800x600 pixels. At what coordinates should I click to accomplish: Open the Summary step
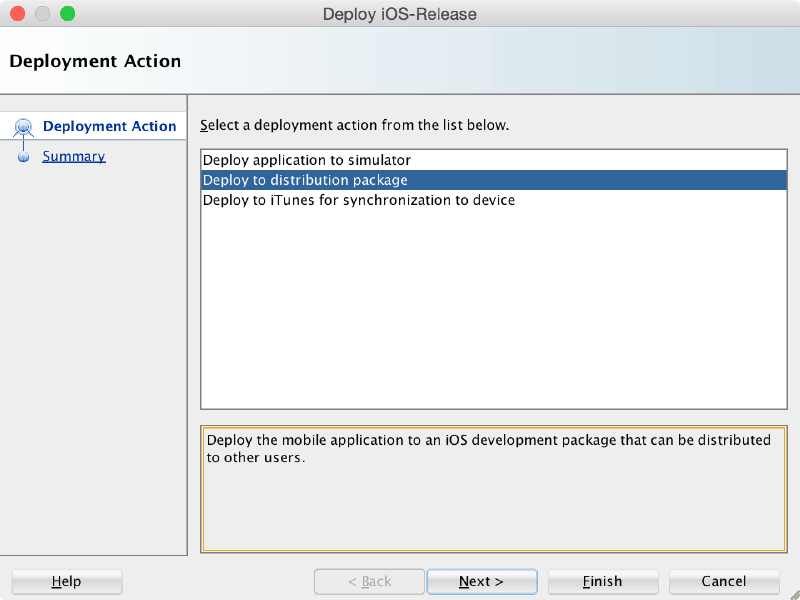click(x=72, y=156)
